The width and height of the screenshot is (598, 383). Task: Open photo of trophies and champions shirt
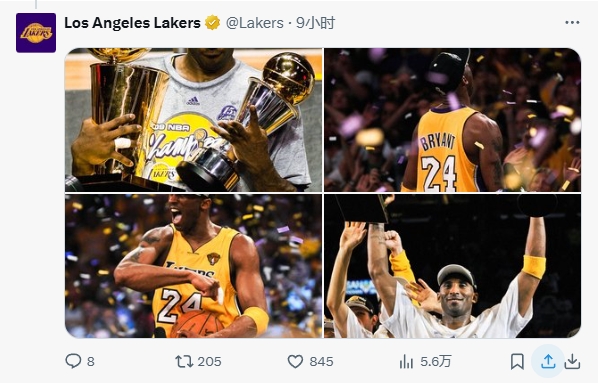pyautogui.click(x=193, y=120)
